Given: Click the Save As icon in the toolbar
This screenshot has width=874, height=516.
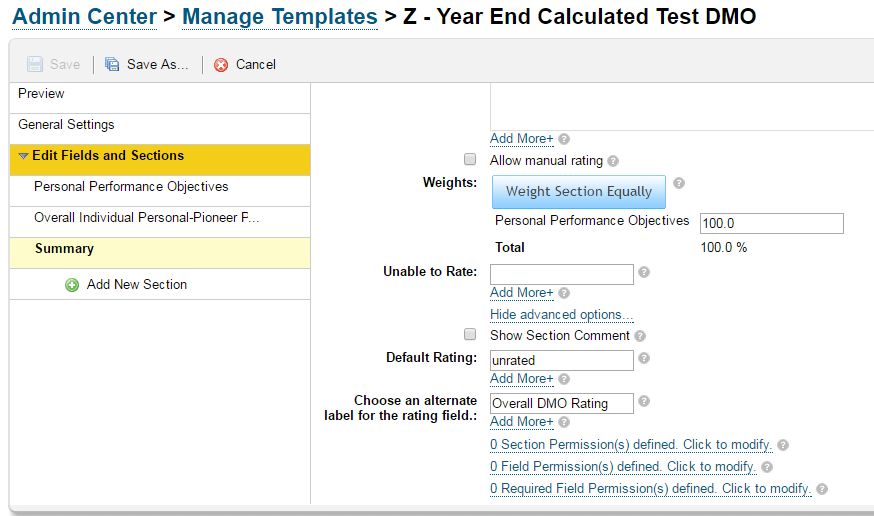Looking at the screenshot, I should [112, 65].
